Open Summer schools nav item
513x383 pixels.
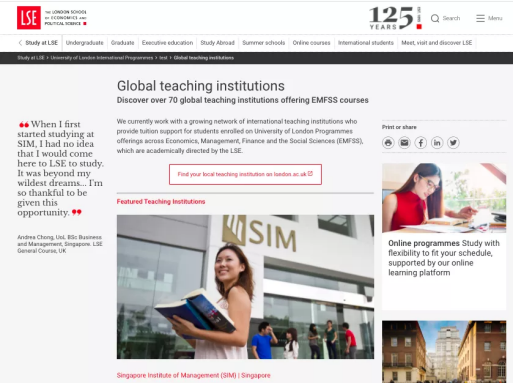point(264,43)
